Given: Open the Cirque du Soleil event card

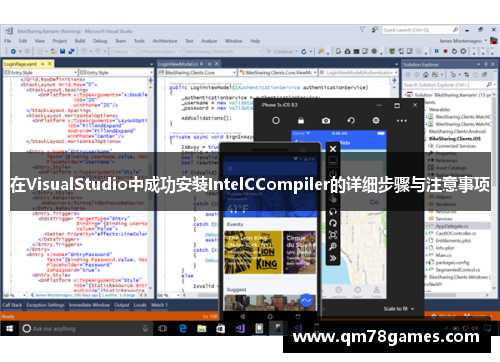Looking at the screenshot, I should click(x=300, y=252).
